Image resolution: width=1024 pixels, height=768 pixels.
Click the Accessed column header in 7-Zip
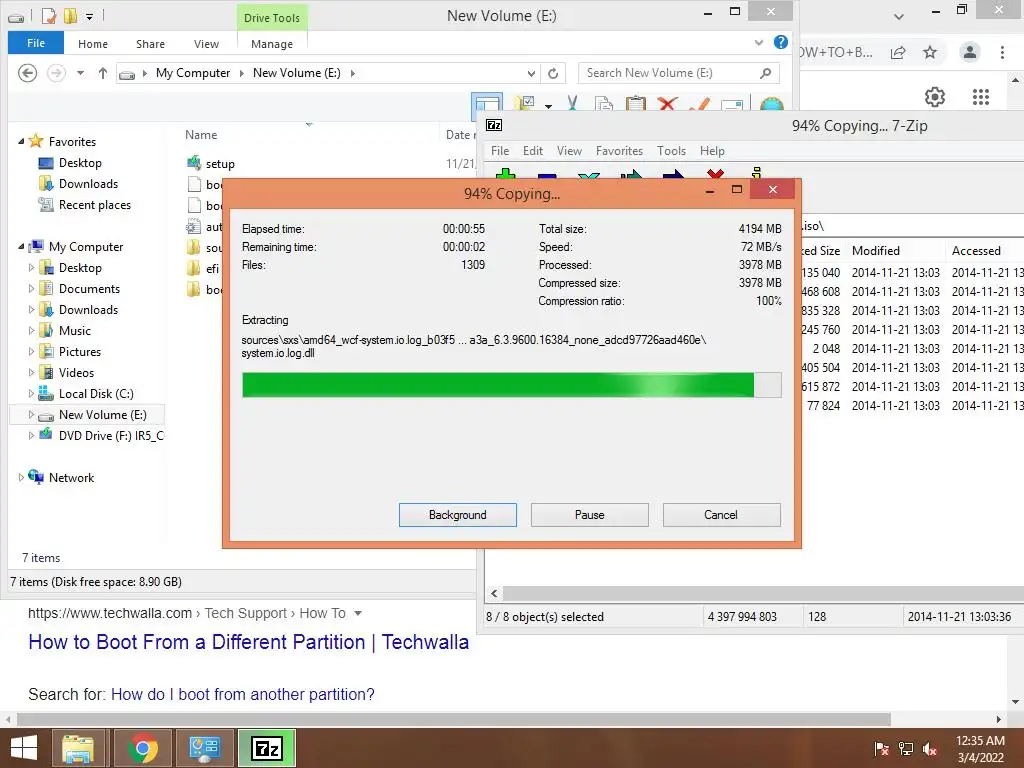click(976, 251)
